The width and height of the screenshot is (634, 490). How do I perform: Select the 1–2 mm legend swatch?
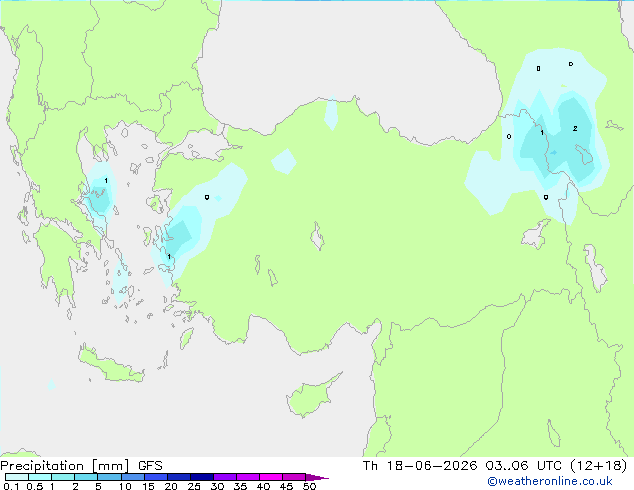click(x=63, y=477)
